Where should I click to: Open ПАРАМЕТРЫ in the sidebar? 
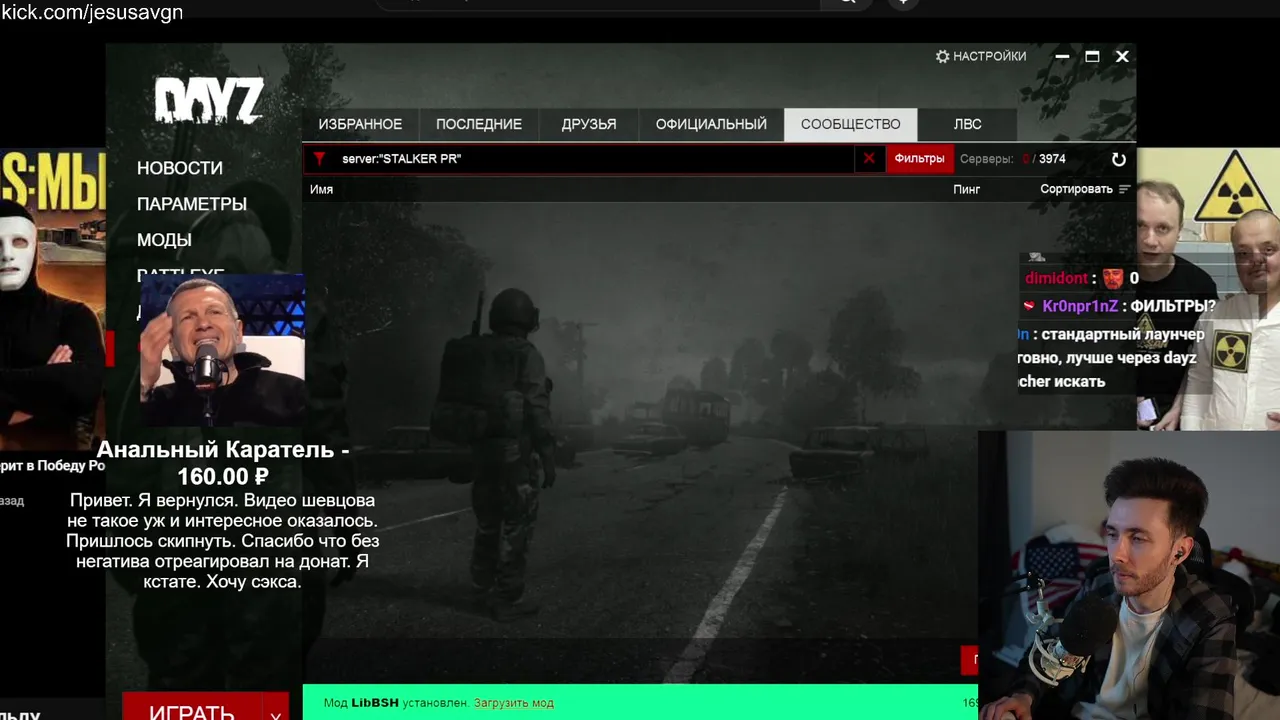pyautogui.click(x=192, y=204)
